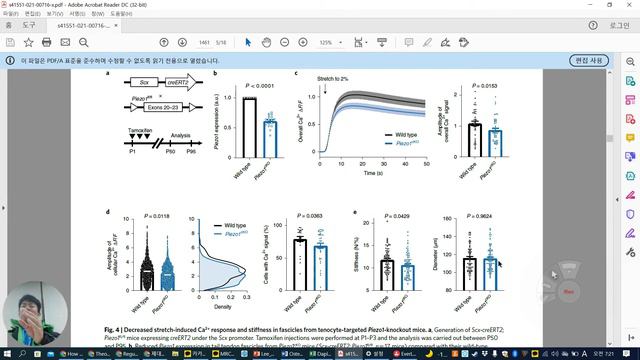Expand the left navigation pane arrow
This screenshot has width=640, height=360.
[x=3, y=208]
